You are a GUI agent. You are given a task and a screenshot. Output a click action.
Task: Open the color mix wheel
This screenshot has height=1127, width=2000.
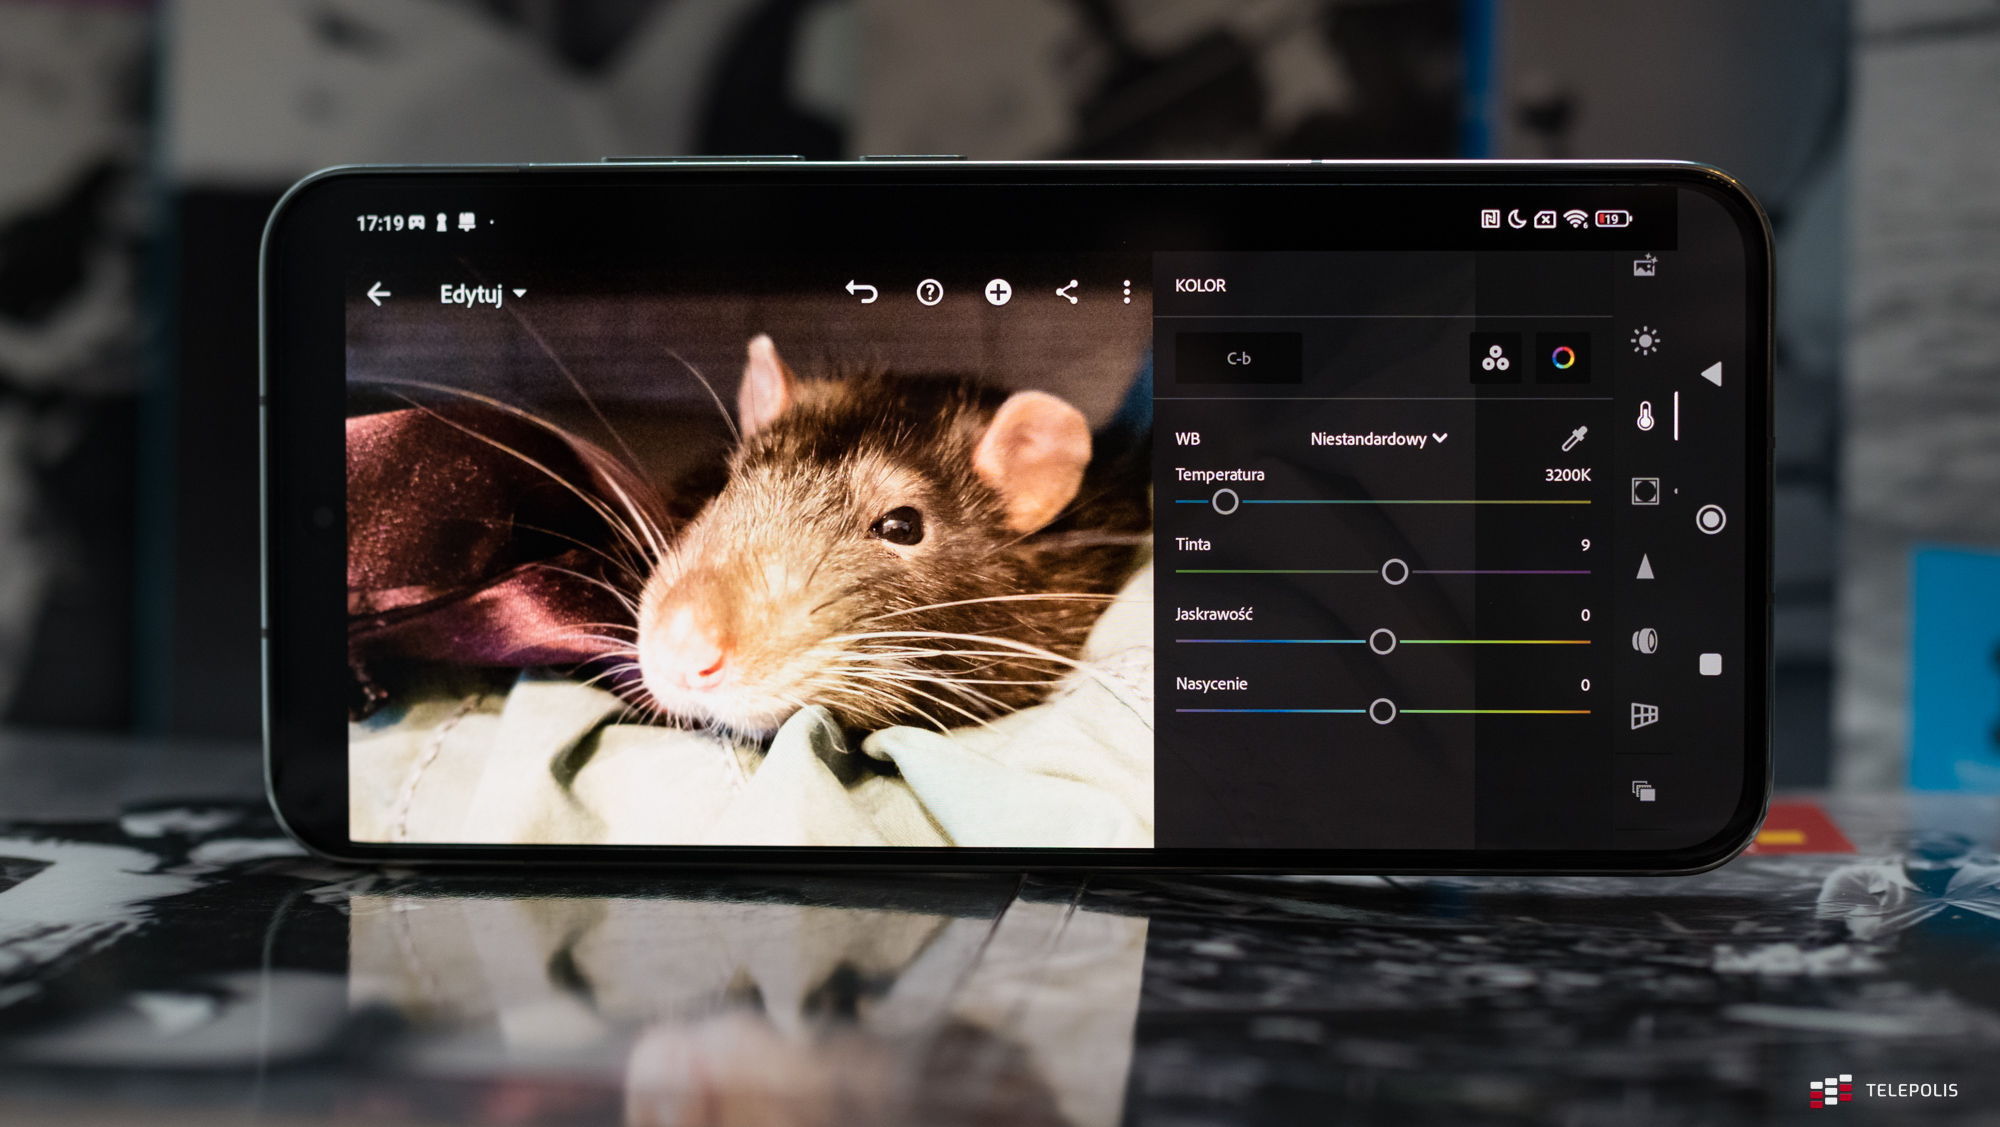pos(1562,358)
